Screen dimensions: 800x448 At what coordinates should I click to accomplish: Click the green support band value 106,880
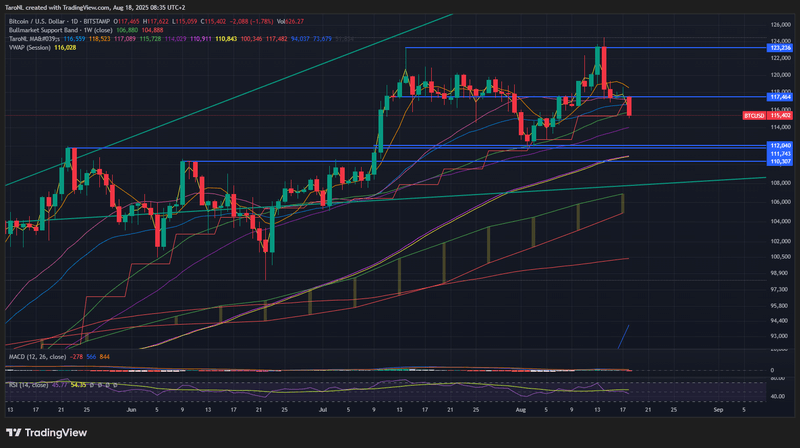pyautogui.click(x=128, y=30)
